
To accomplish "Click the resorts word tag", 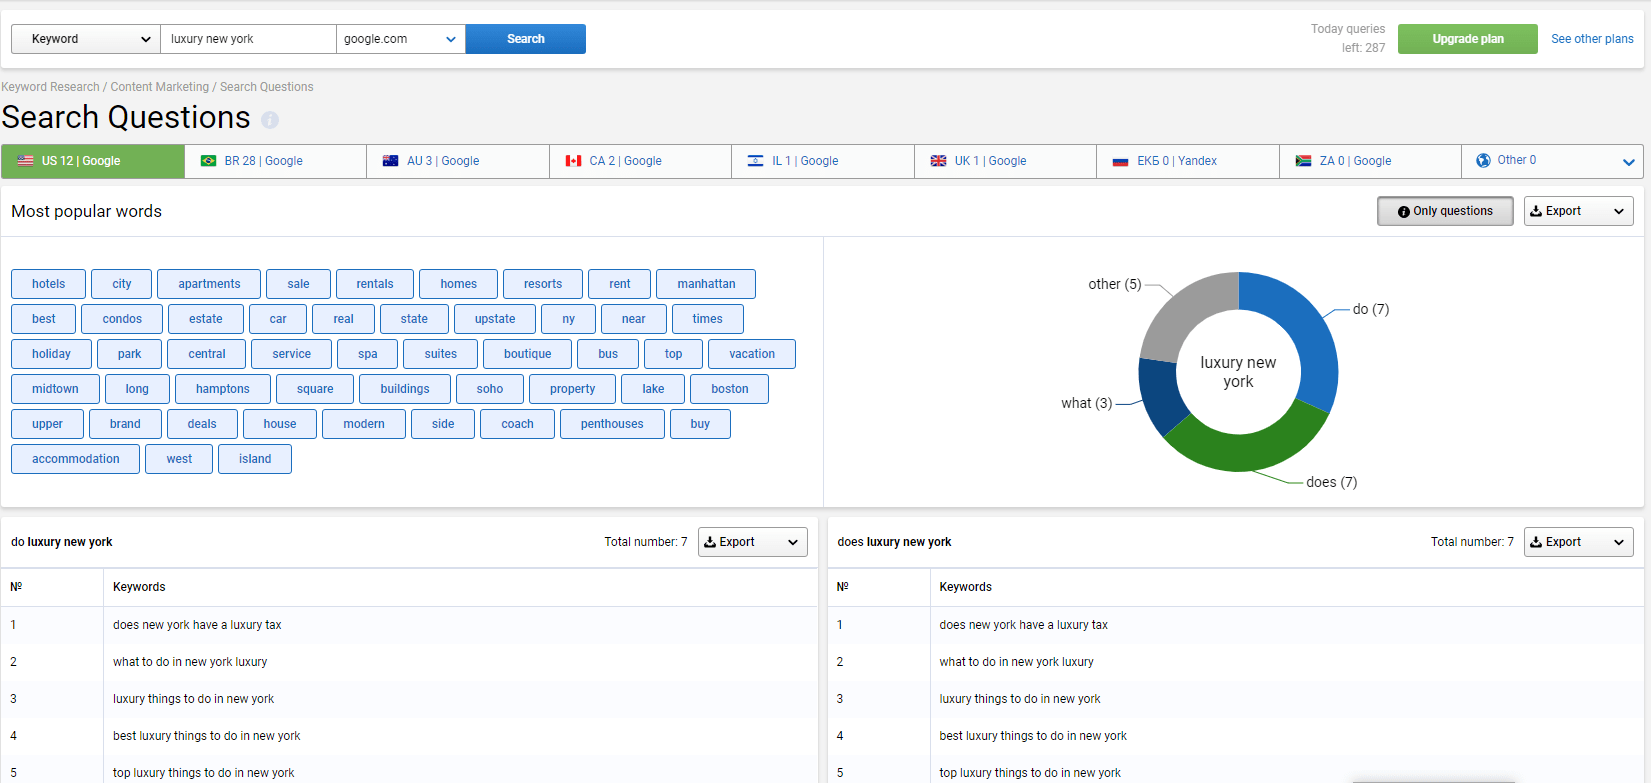I will 543,284.
